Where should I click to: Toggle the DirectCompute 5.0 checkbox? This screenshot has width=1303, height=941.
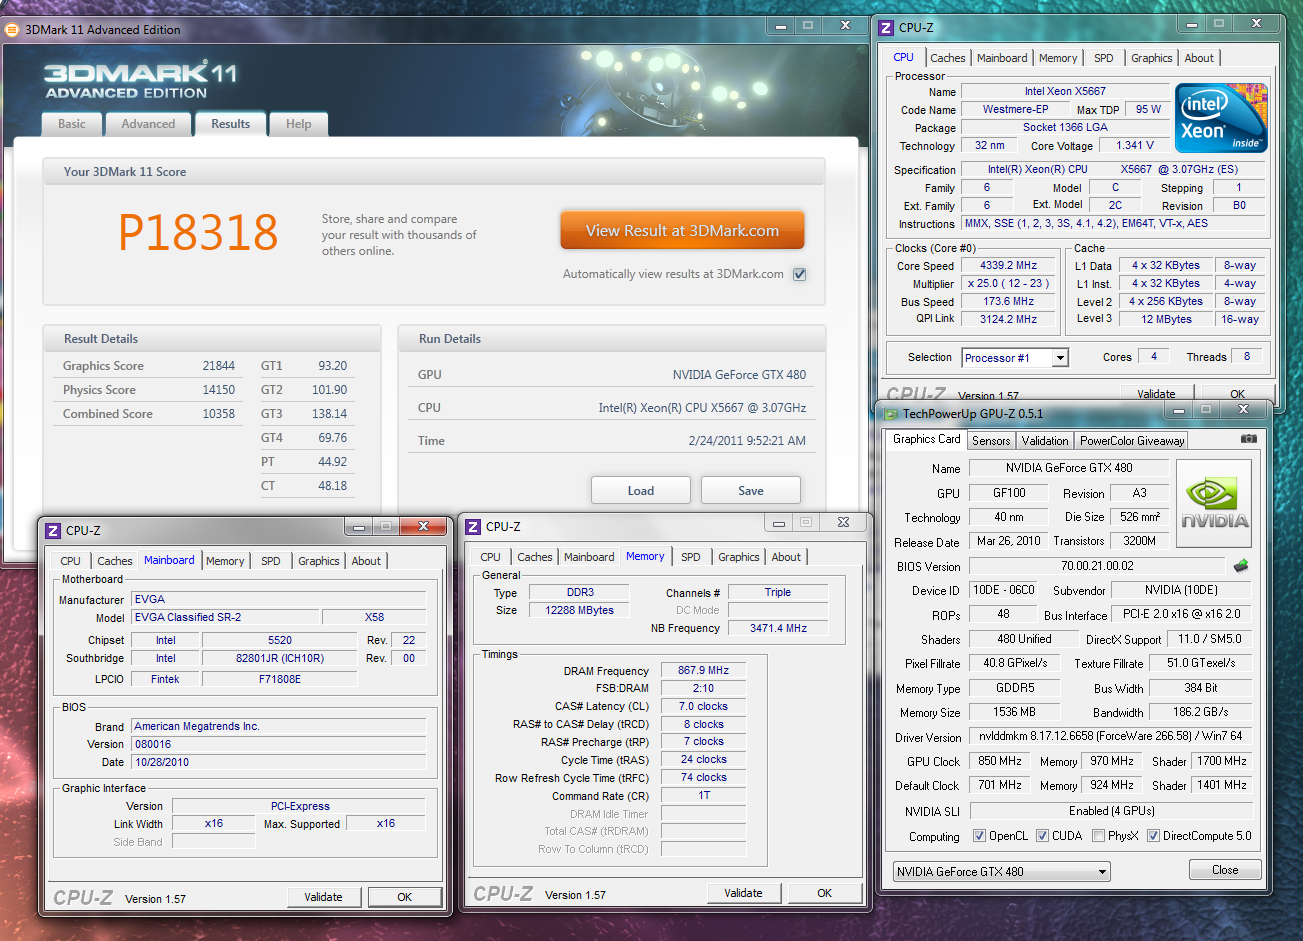pyautogui.click(x=1153, y=836)
